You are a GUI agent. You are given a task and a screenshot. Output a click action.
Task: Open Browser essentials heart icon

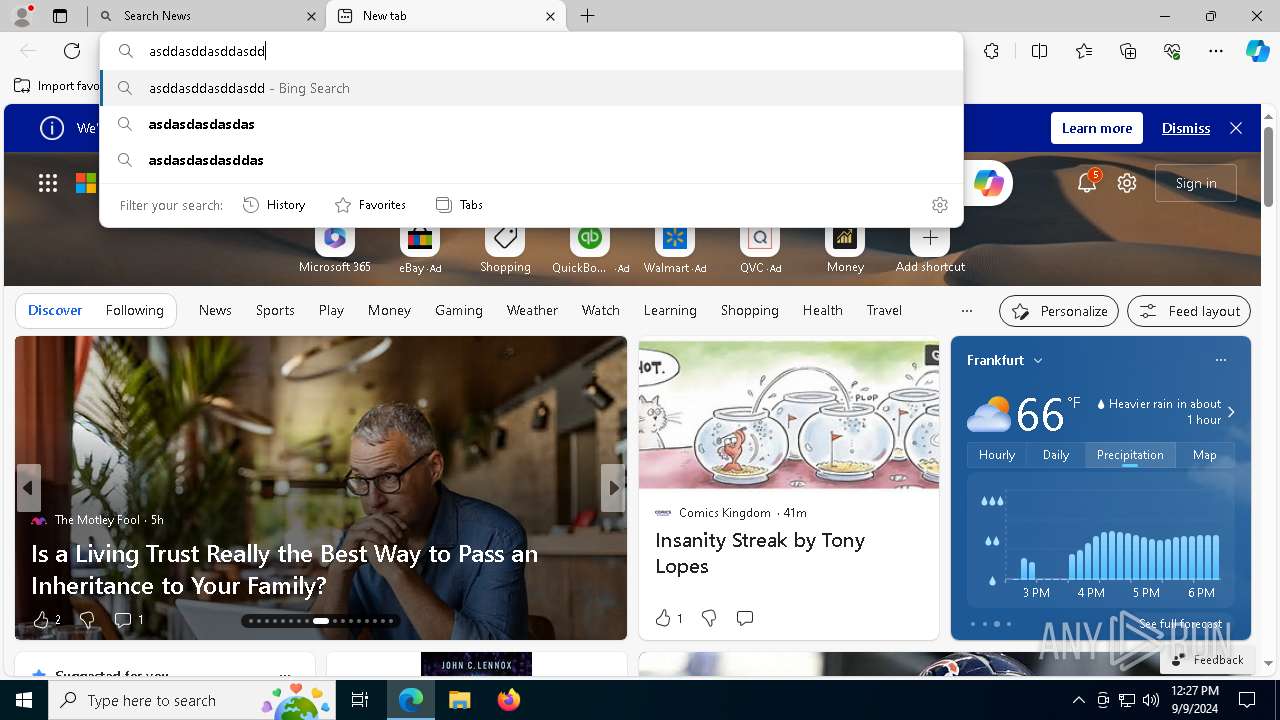tap(1172, 51)
